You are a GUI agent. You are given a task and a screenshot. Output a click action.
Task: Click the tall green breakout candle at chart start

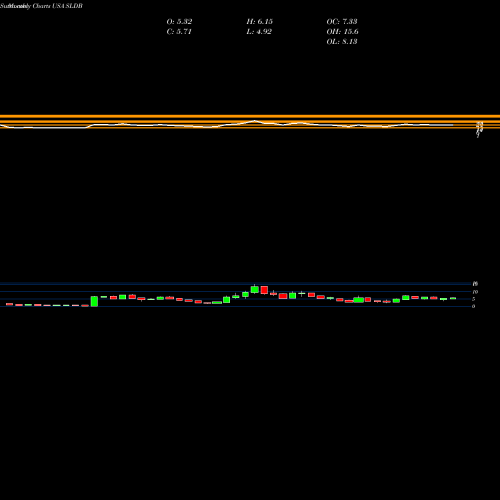tap(94, 301)
